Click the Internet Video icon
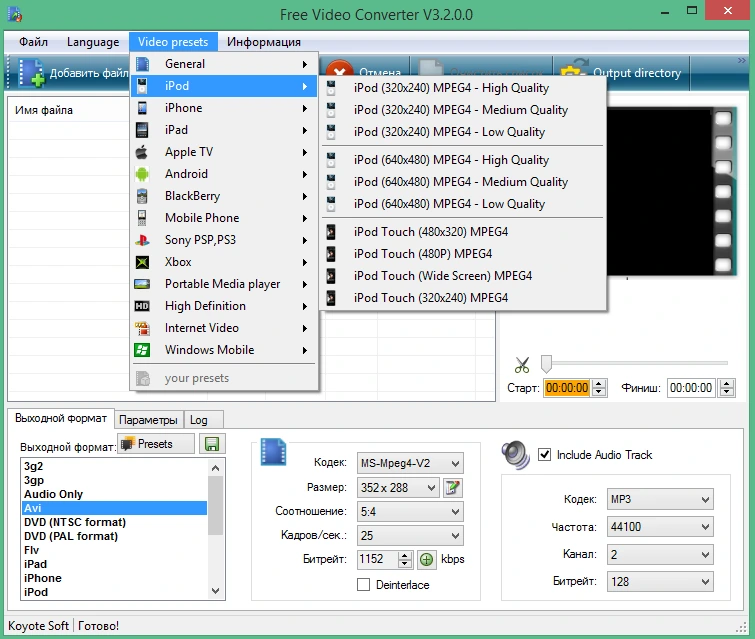Image resolution: width=755 pixels, height=639 pixels. pyautogui.click(x=142, y=328)
